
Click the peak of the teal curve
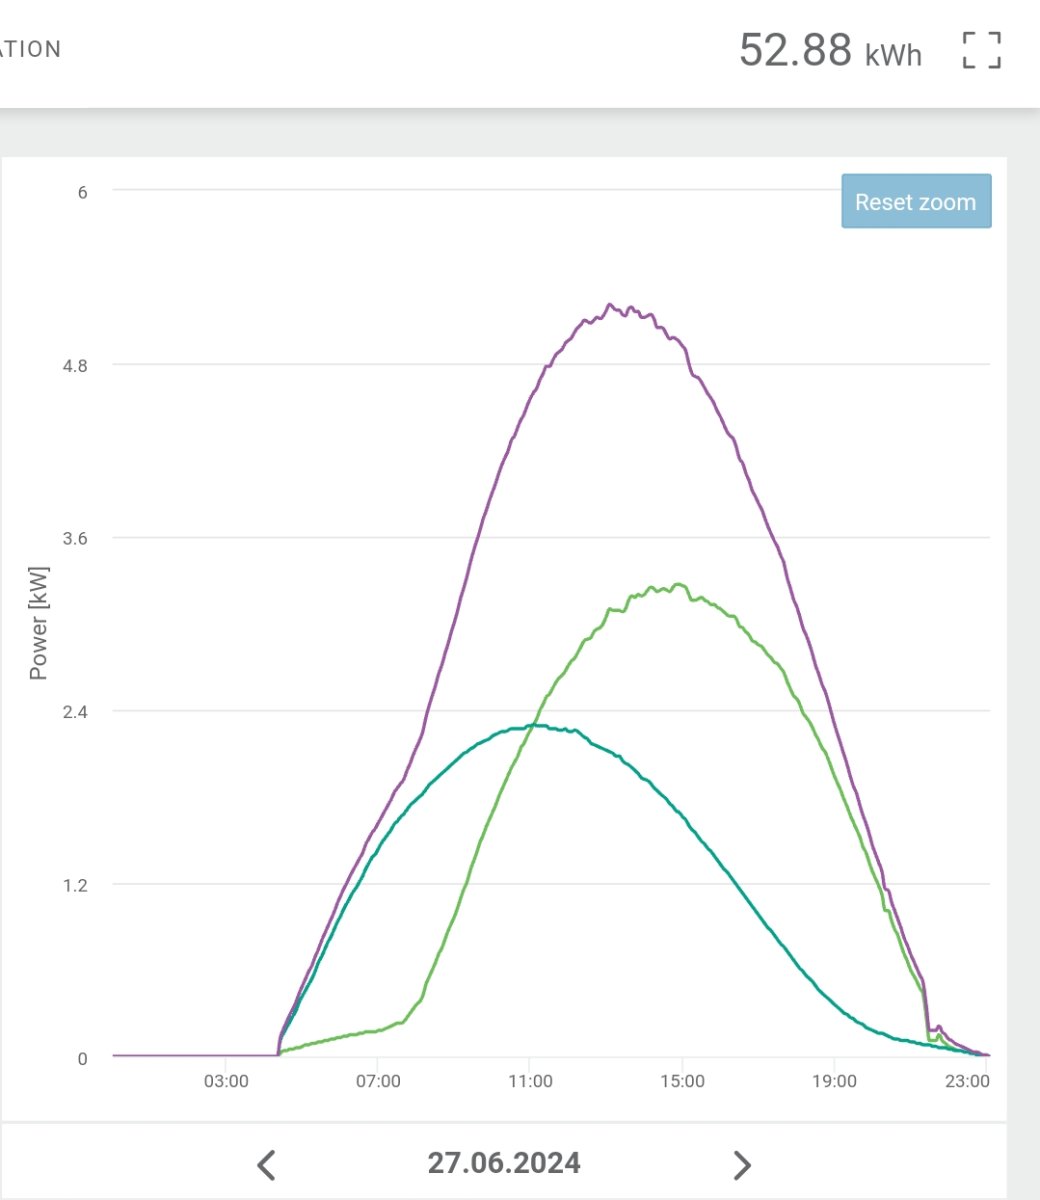(537, 725)
